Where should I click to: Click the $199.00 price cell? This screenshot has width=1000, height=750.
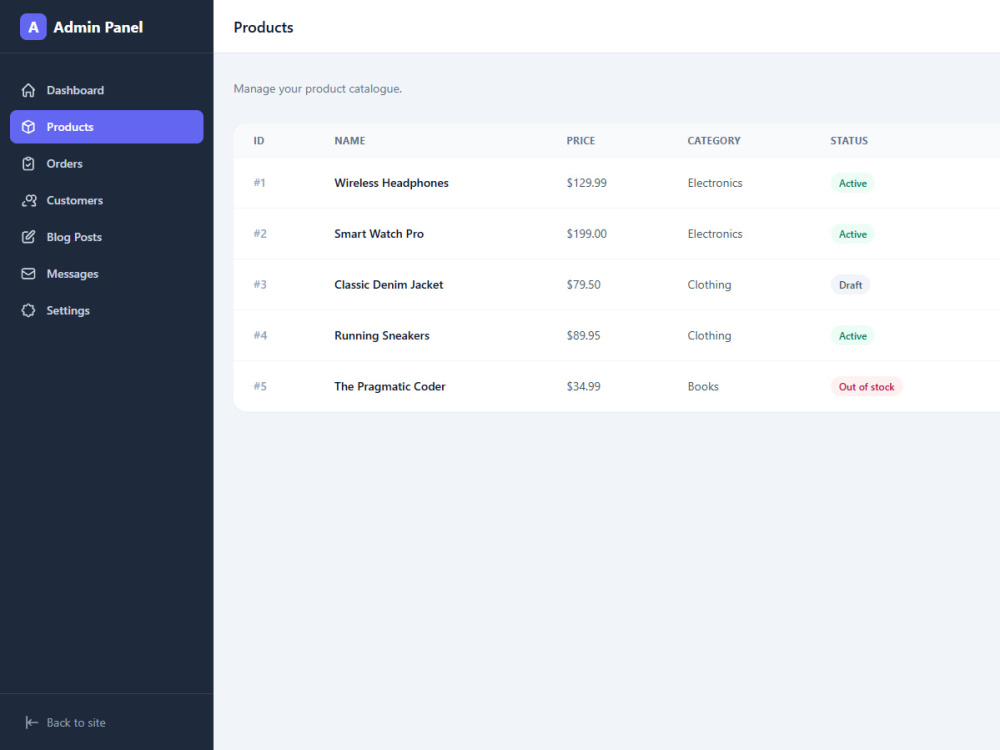pyautogui.click(x=586, y=234)
